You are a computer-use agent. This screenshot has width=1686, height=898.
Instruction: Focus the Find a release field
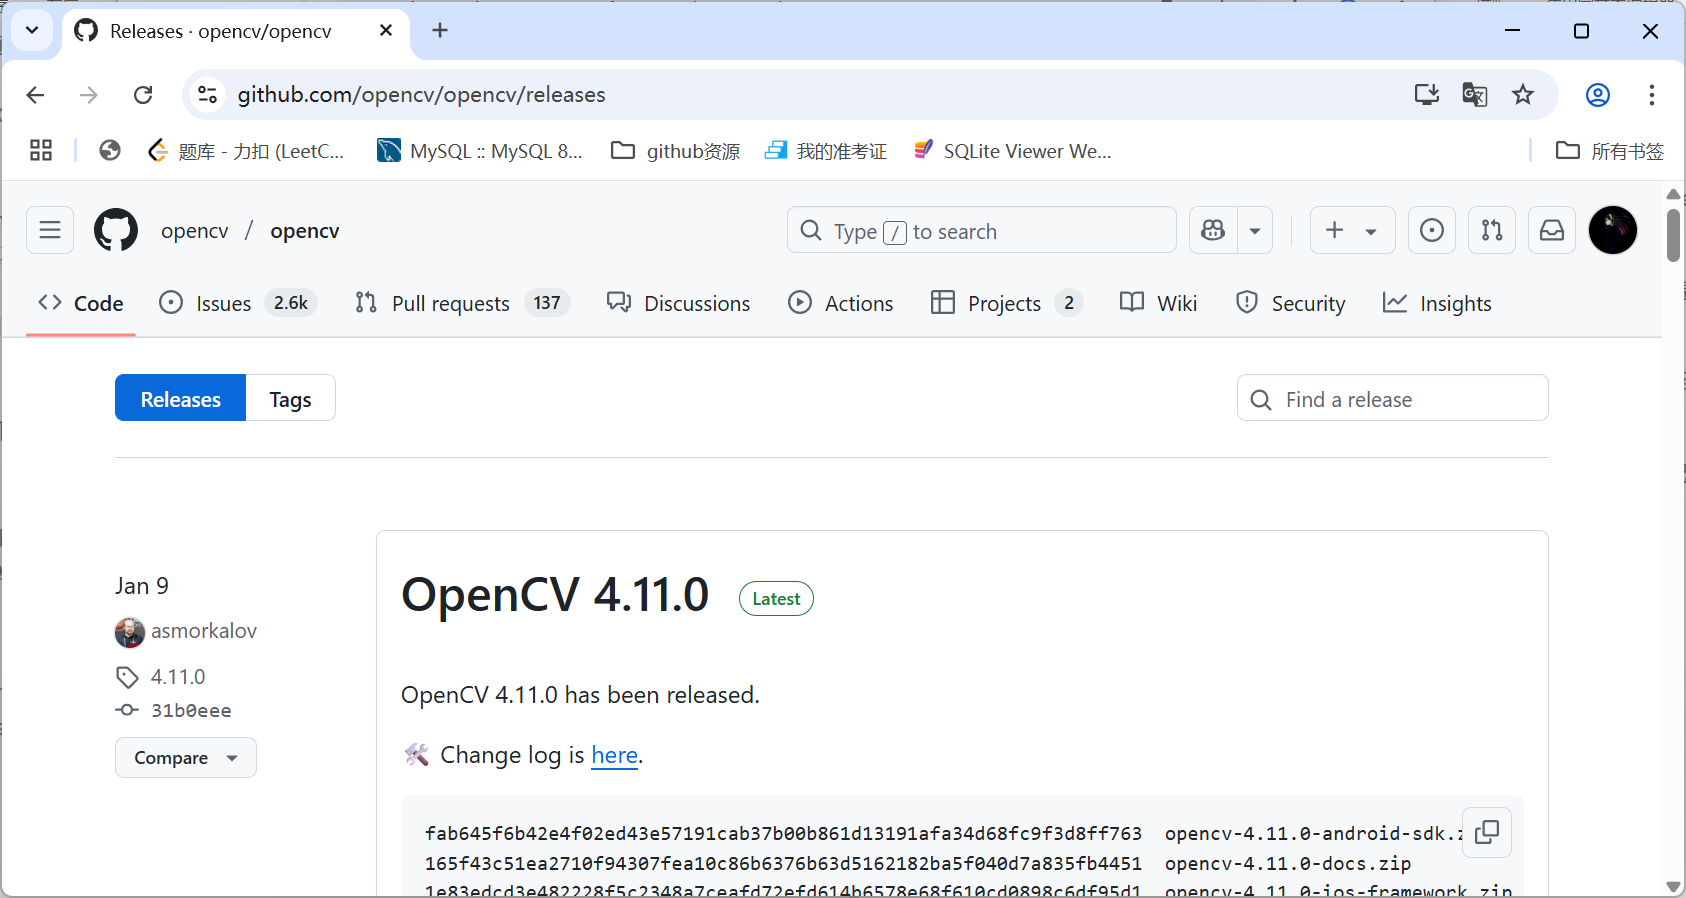tap(1393, 398)
